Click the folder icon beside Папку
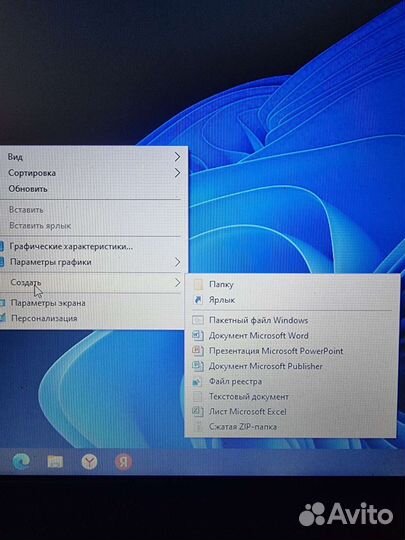Image resolution: width=405 pixels, height=540 pixels. 198,284
